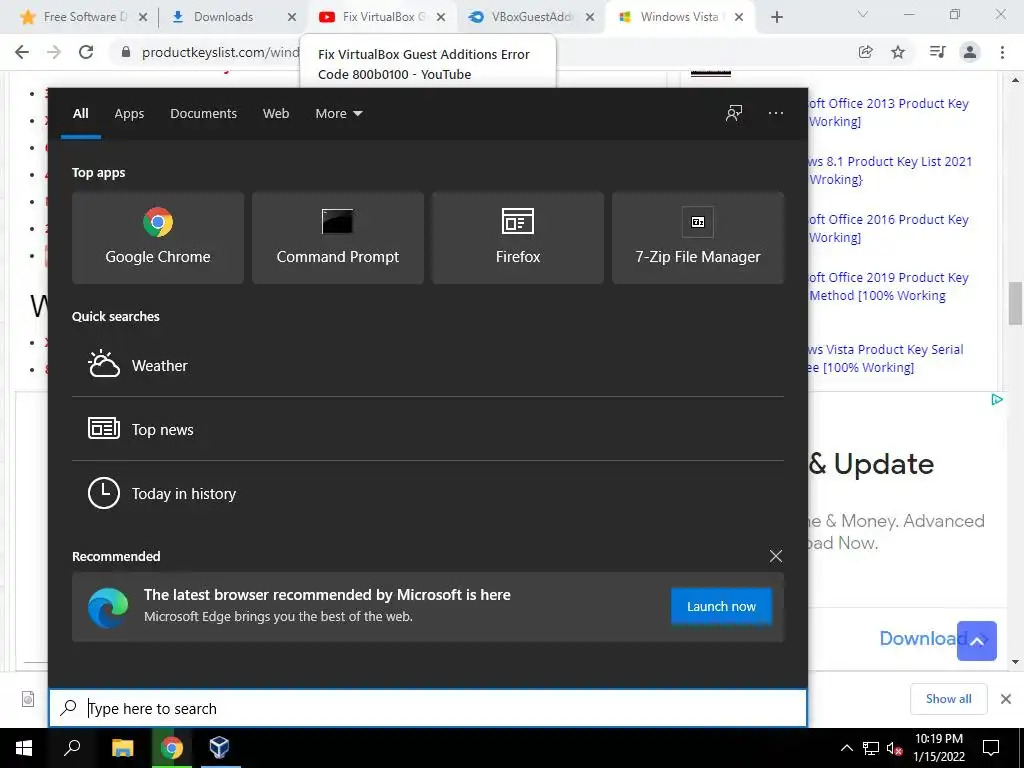
Task: Click the AdChoices icon on ad
Action: click(x=997, y=399)
